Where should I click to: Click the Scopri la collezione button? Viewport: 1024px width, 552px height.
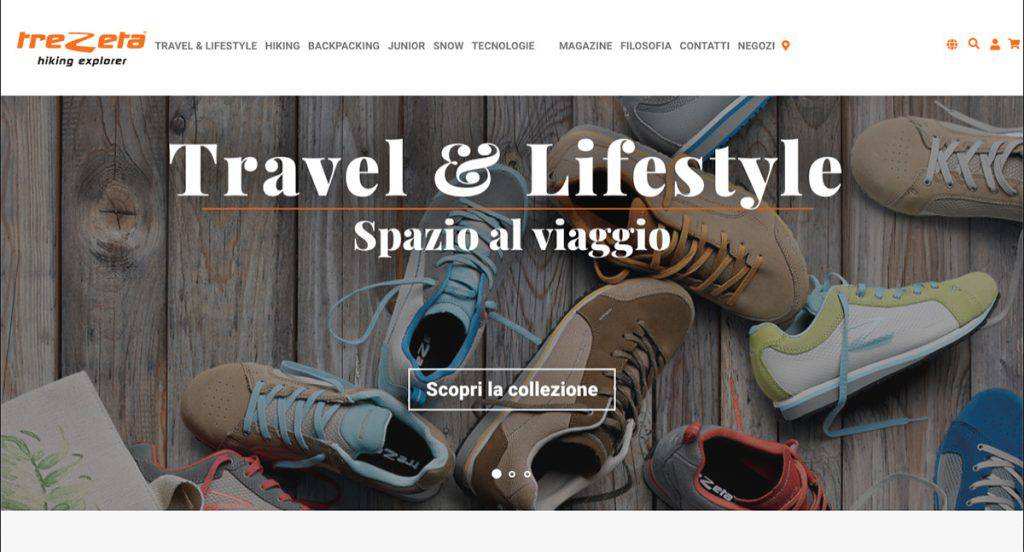pos(511,389)
